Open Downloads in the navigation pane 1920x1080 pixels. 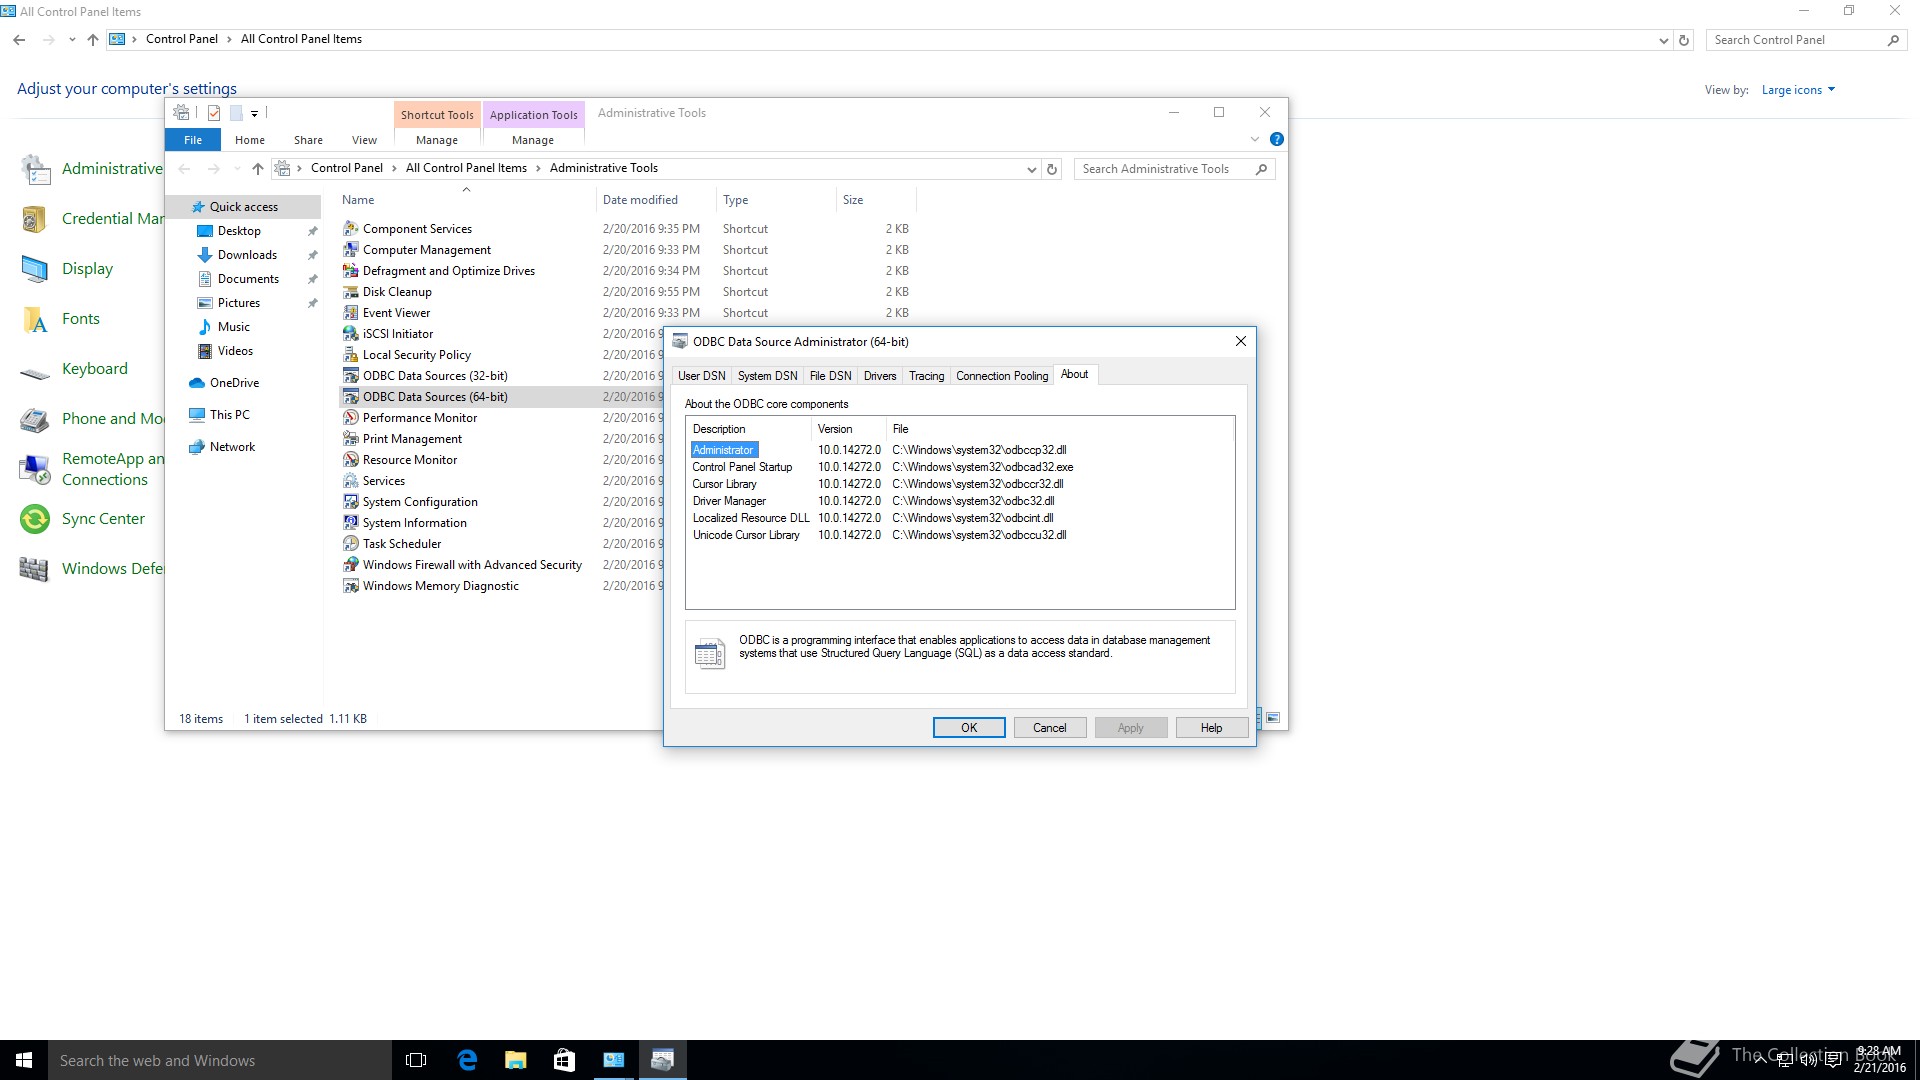(247, 255)
